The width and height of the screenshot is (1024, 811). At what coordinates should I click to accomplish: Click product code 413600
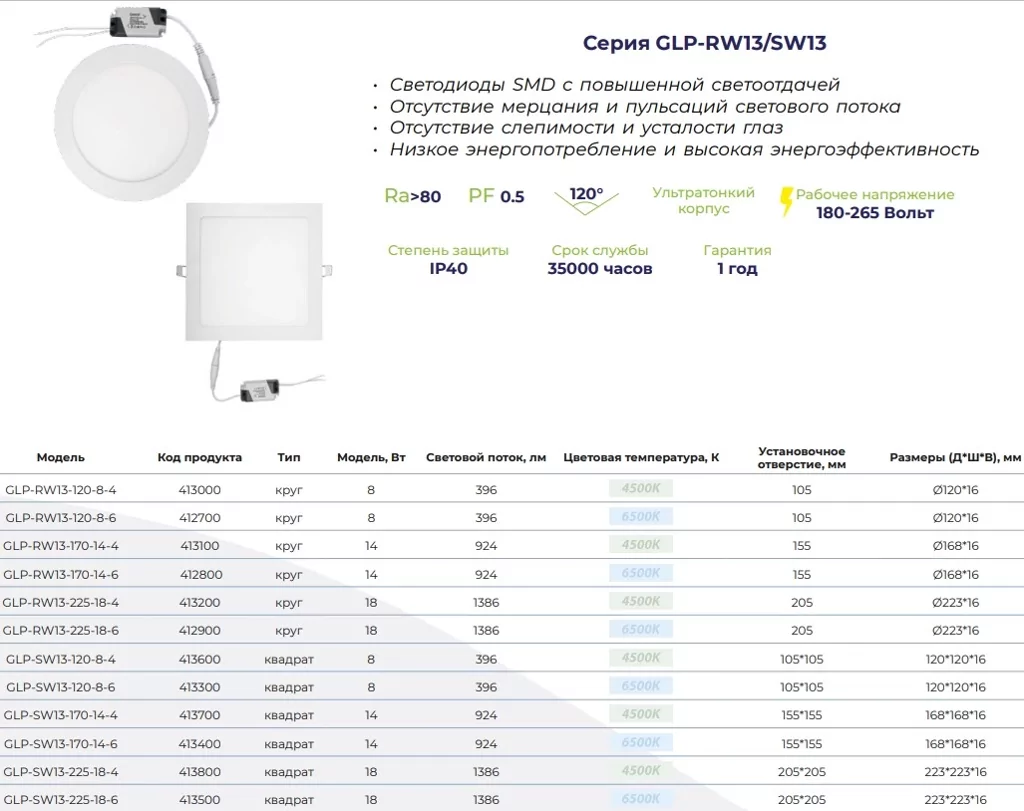200,659
